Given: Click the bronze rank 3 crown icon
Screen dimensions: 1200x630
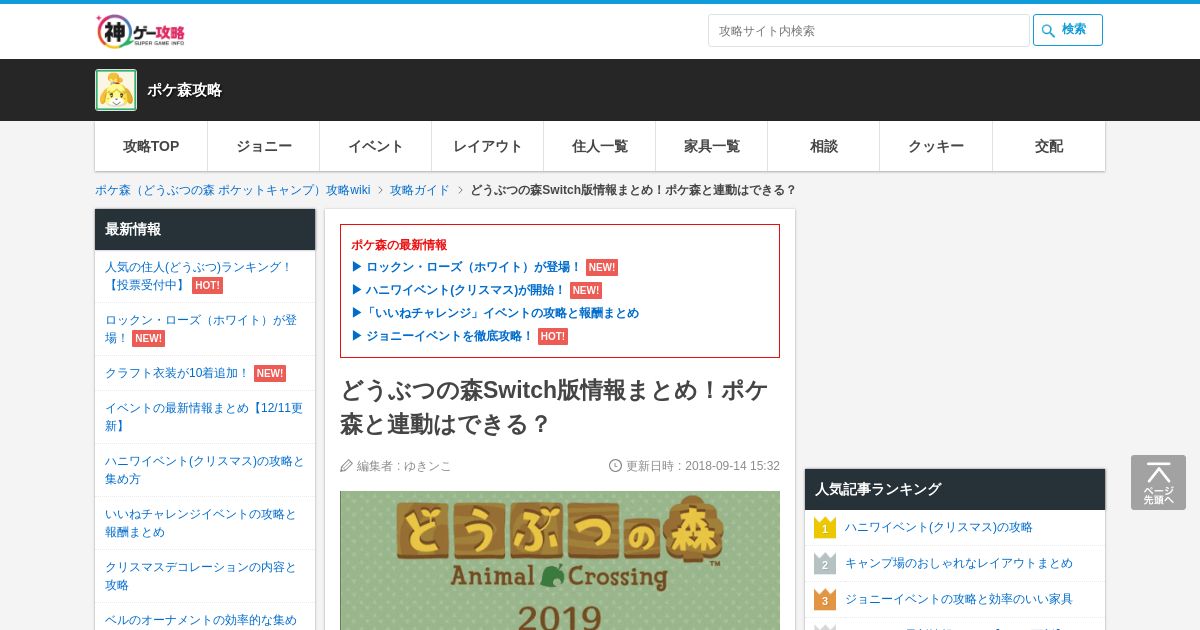Looking at the screenshot, I should click(x=825, y=599).
